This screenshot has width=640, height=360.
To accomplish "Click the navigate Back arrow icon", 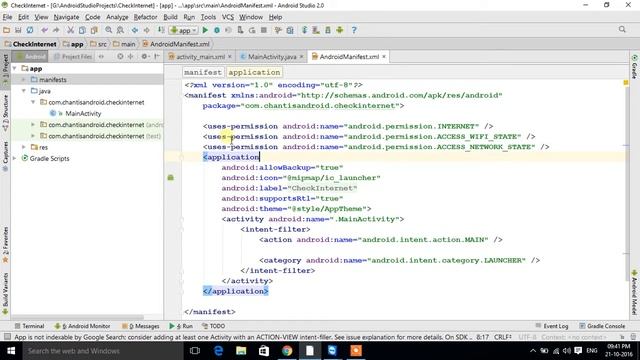I will click(135, 30).
